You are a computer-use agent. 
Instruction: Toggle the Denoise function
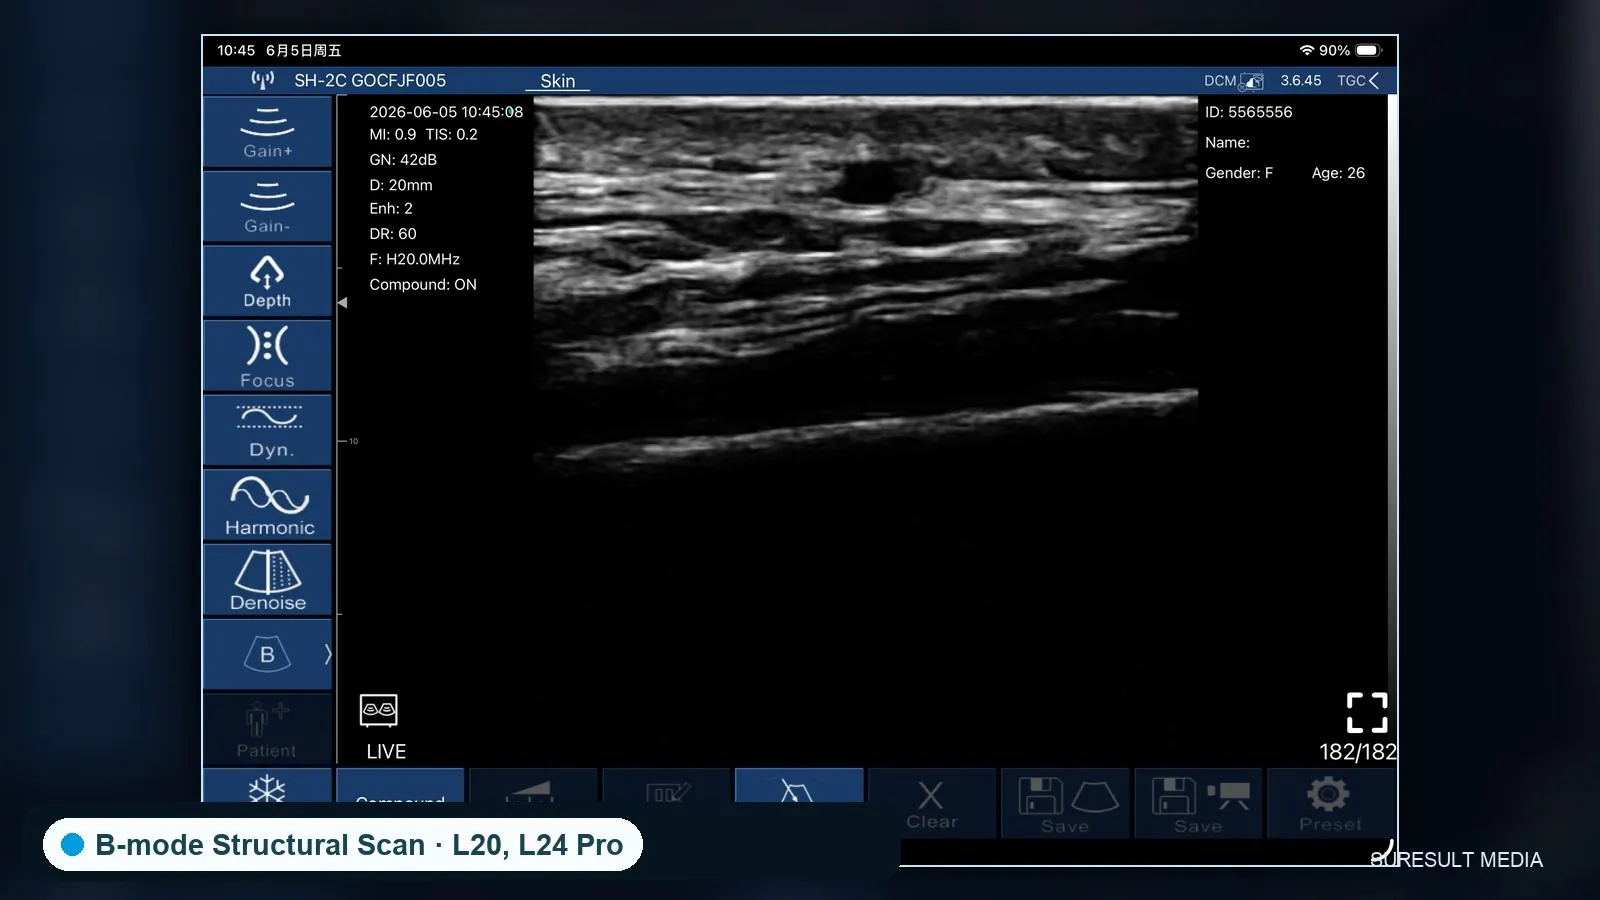(267, 580)
